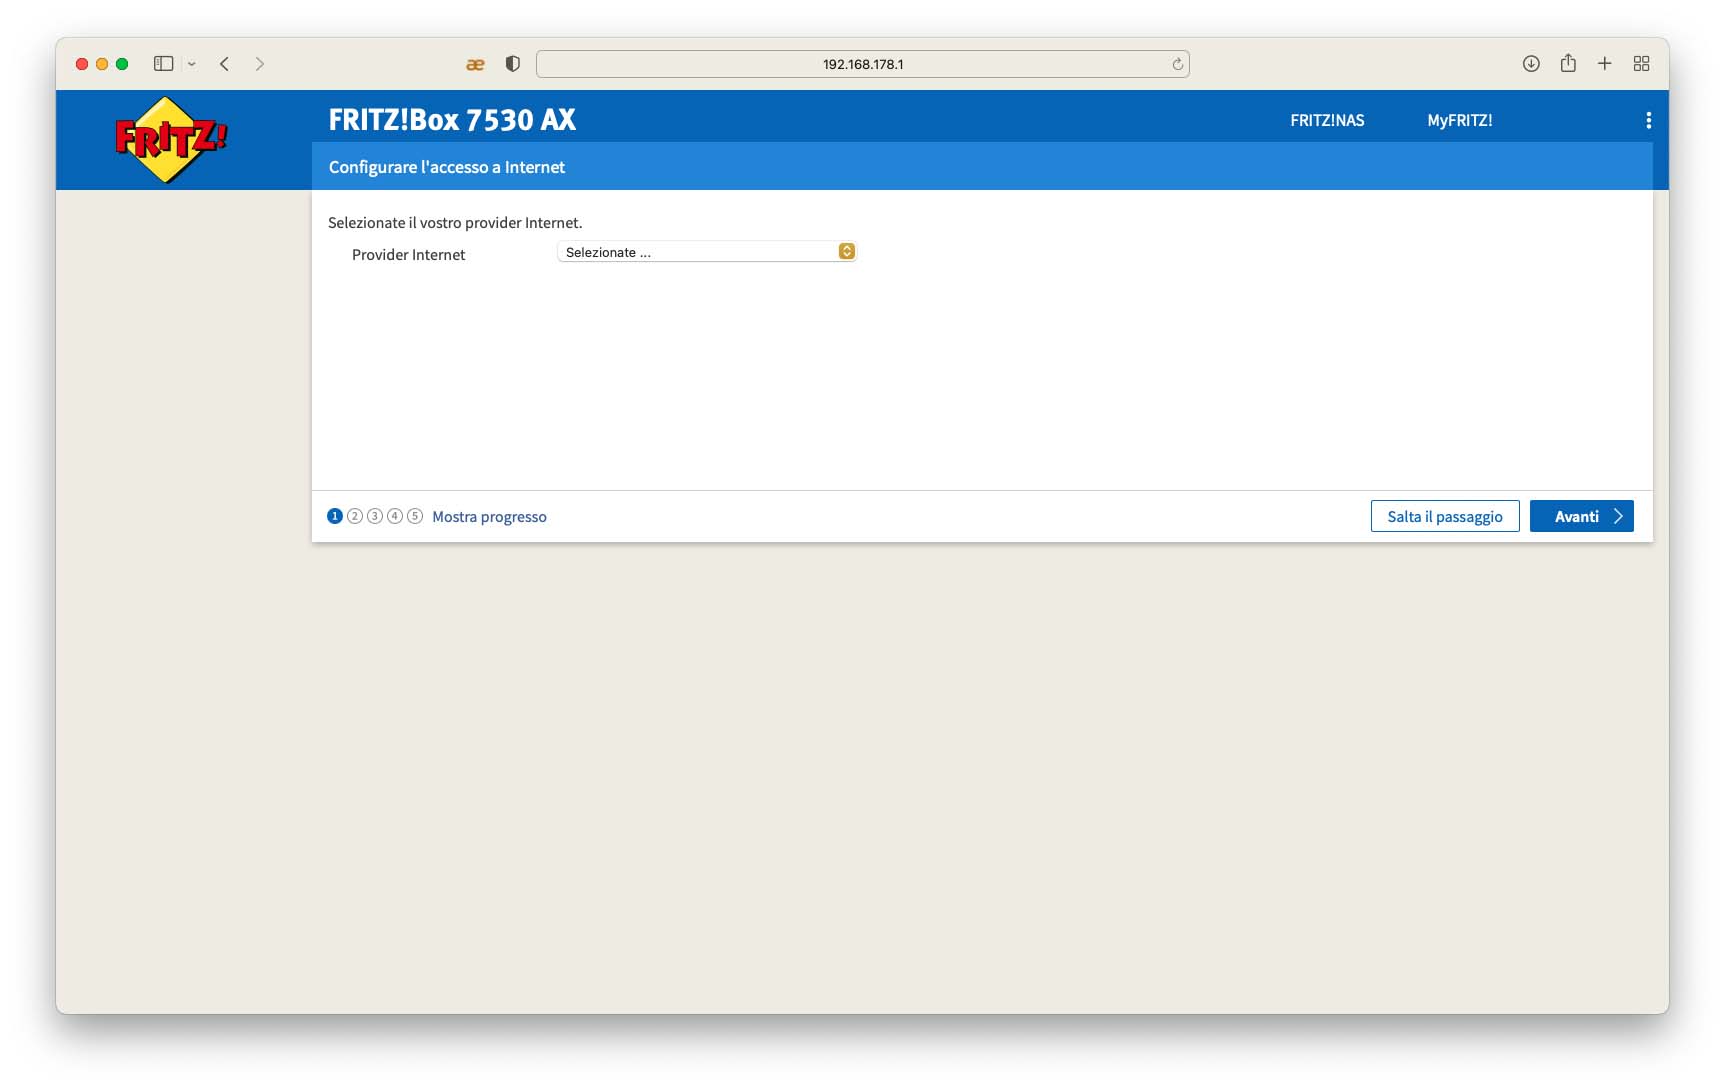Select wizard step 3 indicator

pyautogui.click(x=375, y=516)
